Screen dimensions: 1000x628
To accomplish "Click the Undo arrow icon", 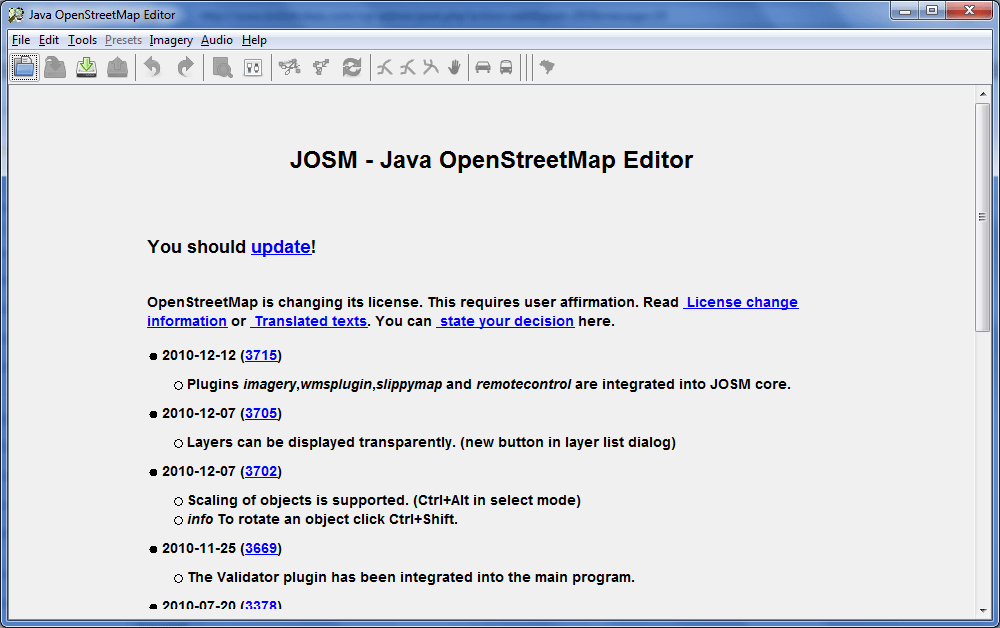I will coord(152,67).
